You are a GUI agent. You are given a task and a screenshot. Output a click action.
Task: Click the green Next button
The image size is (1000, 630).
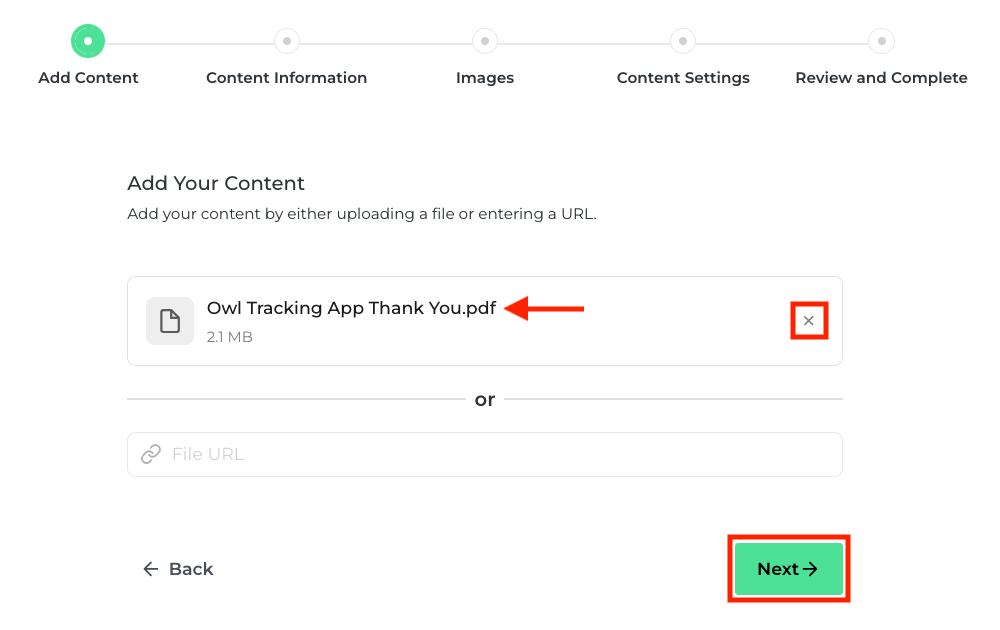789,569
